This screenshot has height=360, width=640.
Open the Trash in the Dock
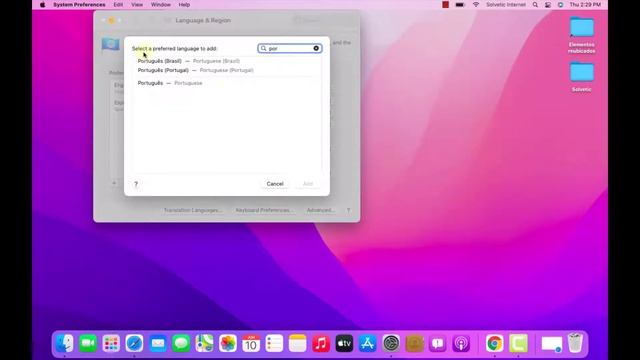(575, 343)
